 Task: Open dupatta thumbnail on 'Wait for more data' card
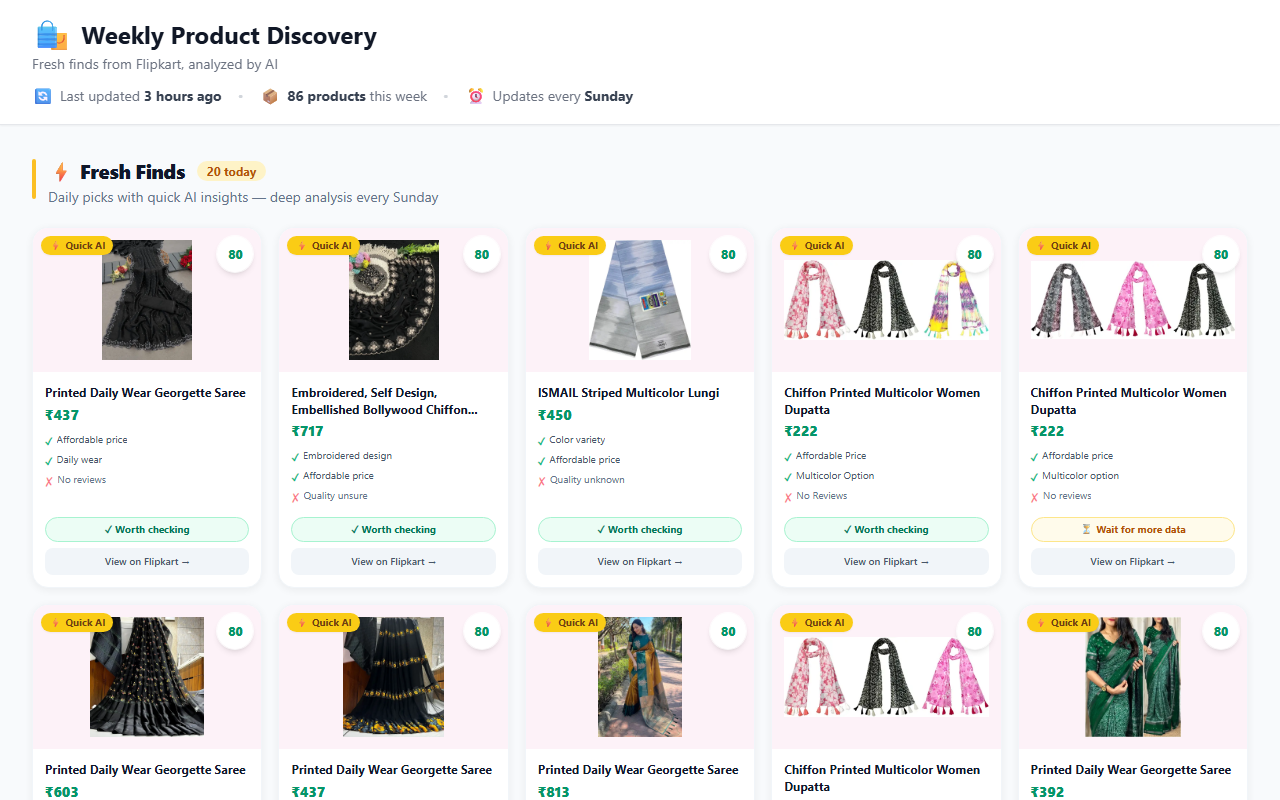1133,300
